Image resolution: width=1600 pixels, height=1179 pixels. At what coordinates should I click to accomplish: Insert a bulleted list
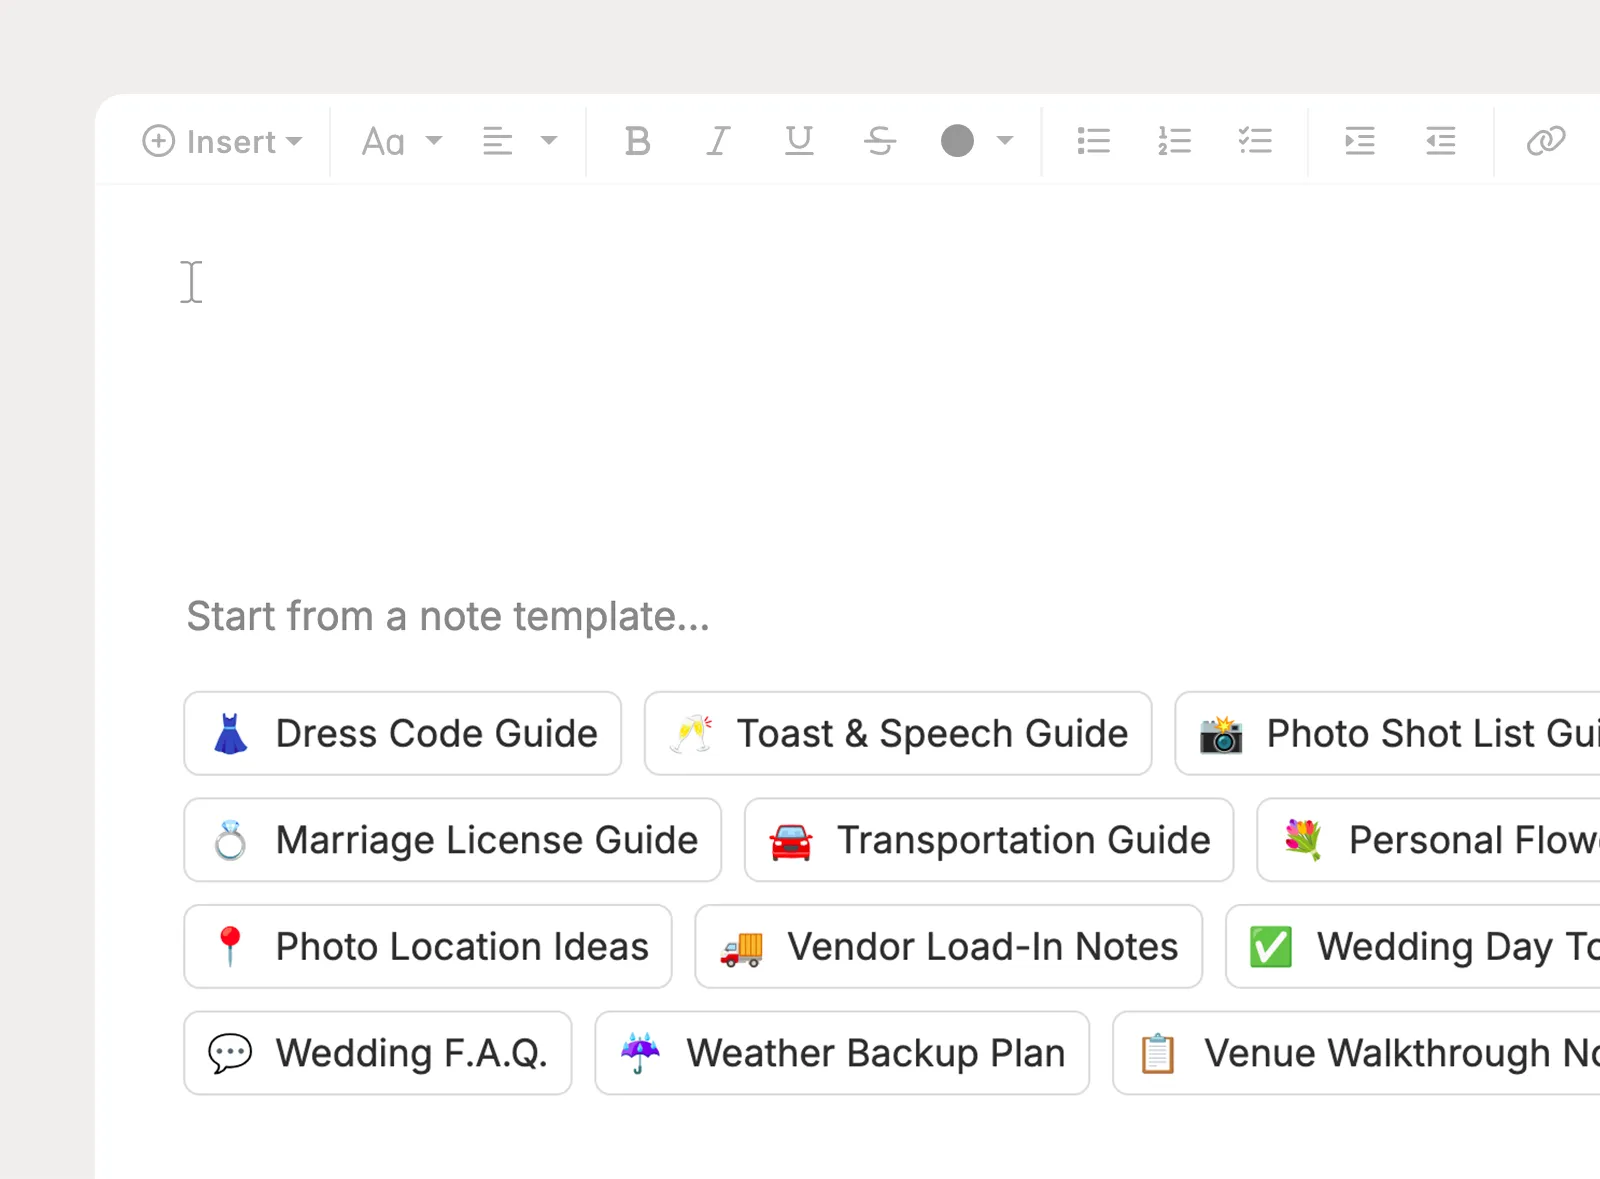pos(1094,141)
